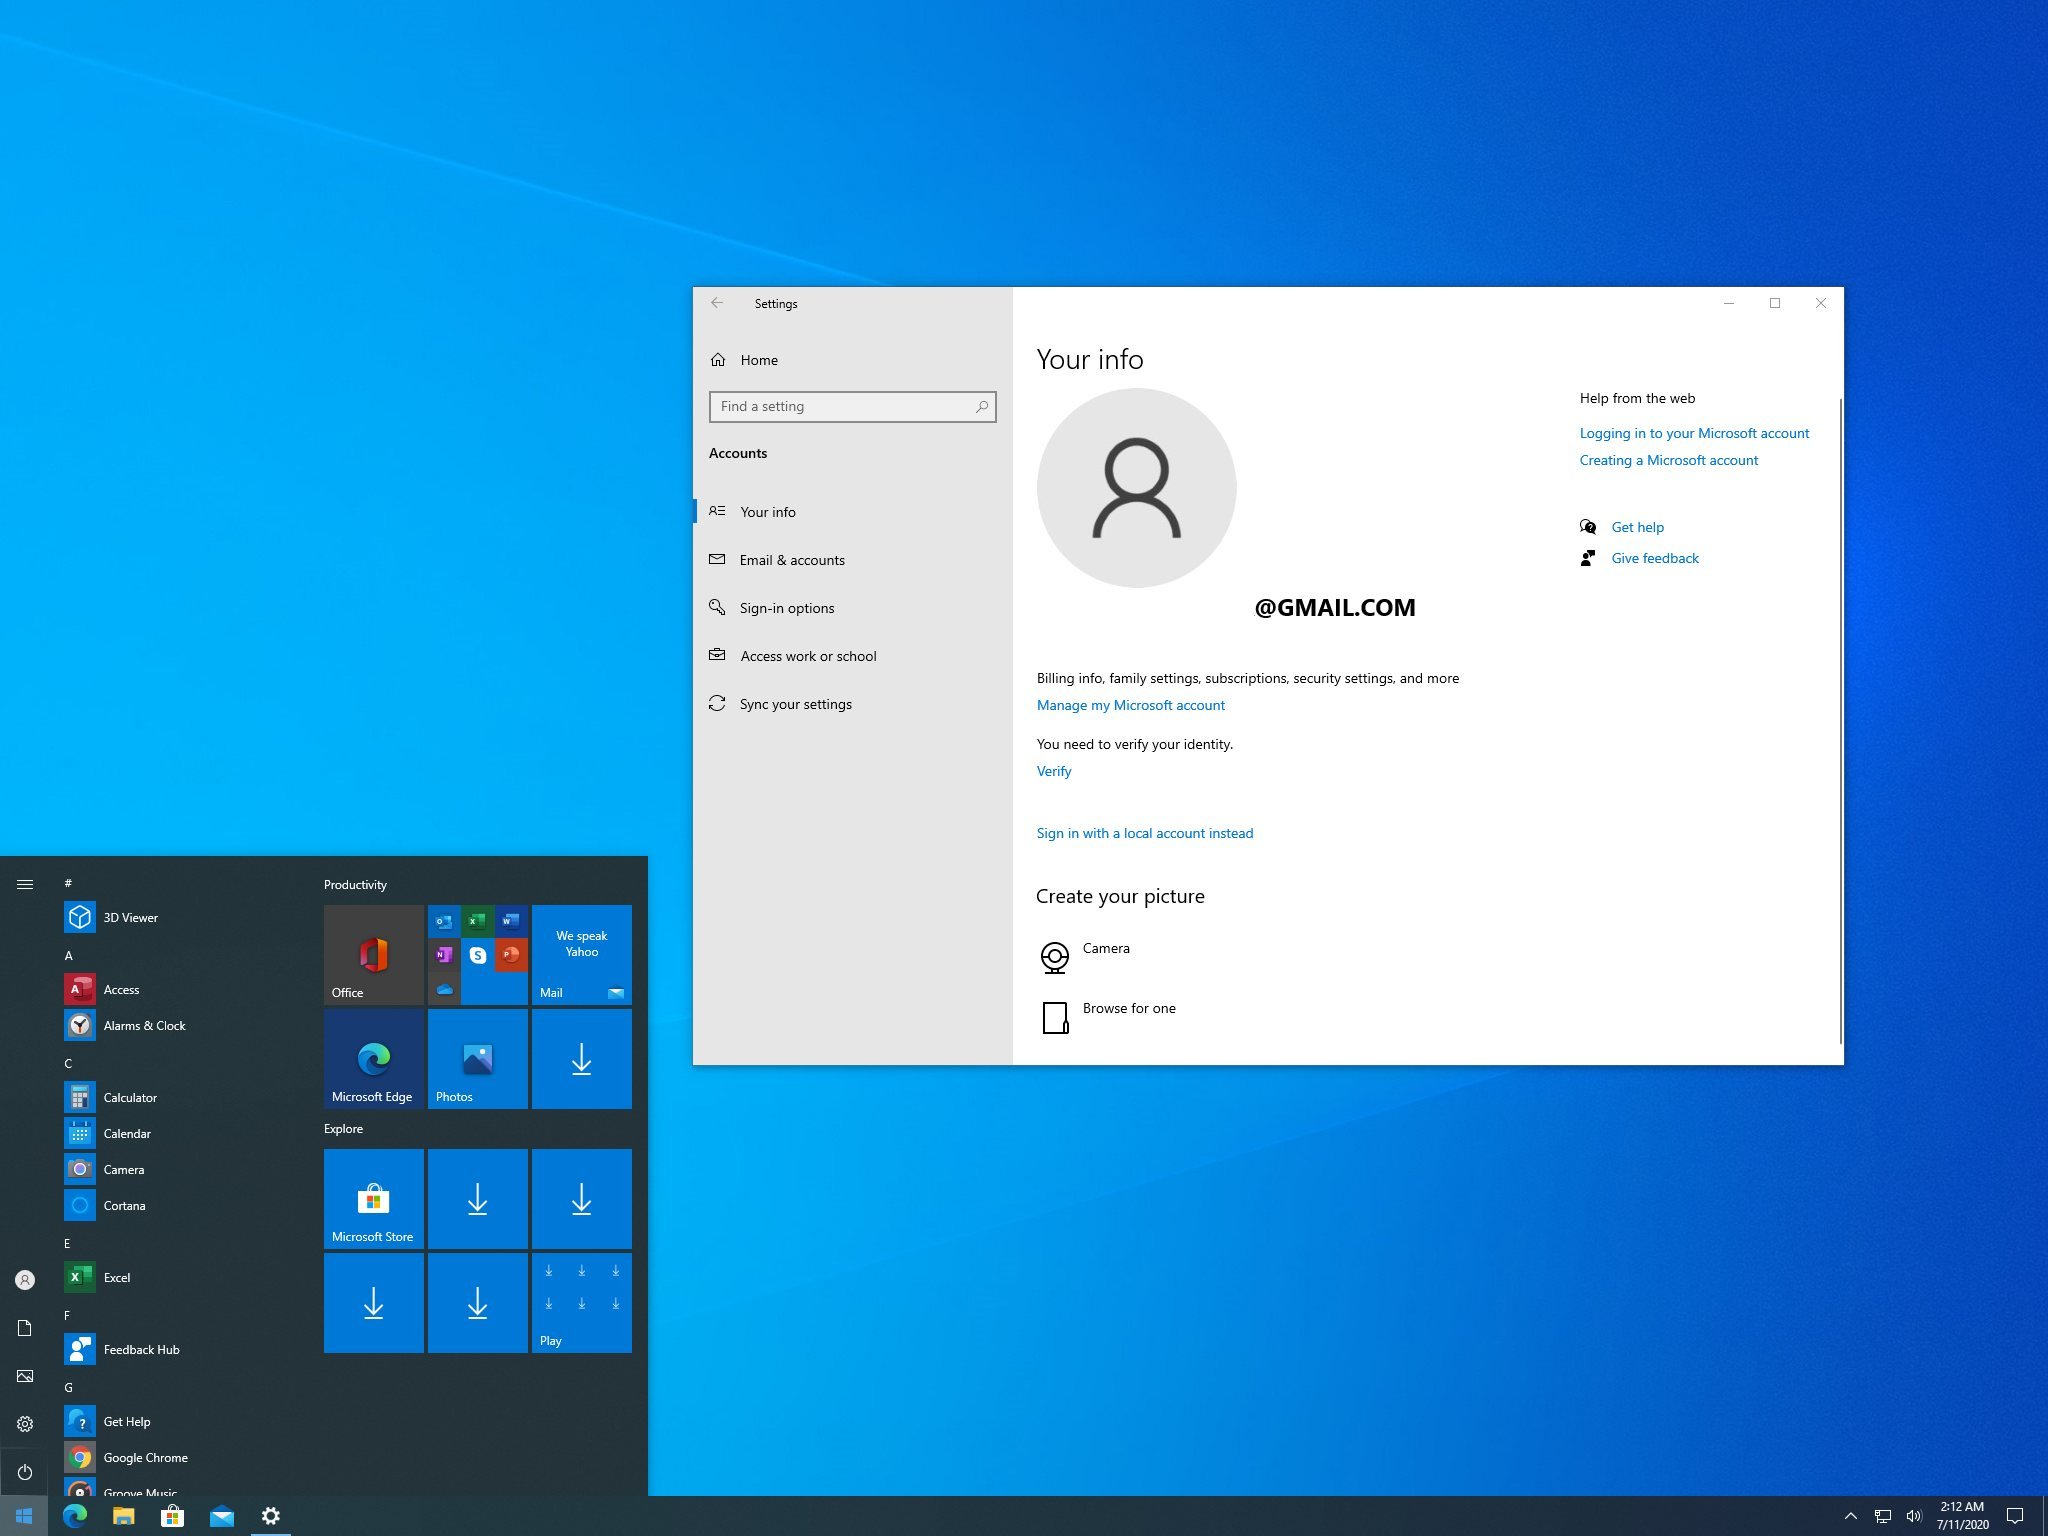Open Cortana app from list
The height and width of the screenshot is (1536, 2048).
[x=126, y=1204]
